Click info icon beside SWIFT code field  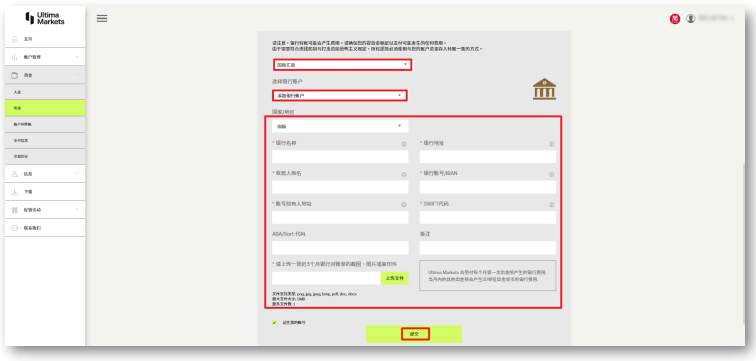tap(552, 205)
